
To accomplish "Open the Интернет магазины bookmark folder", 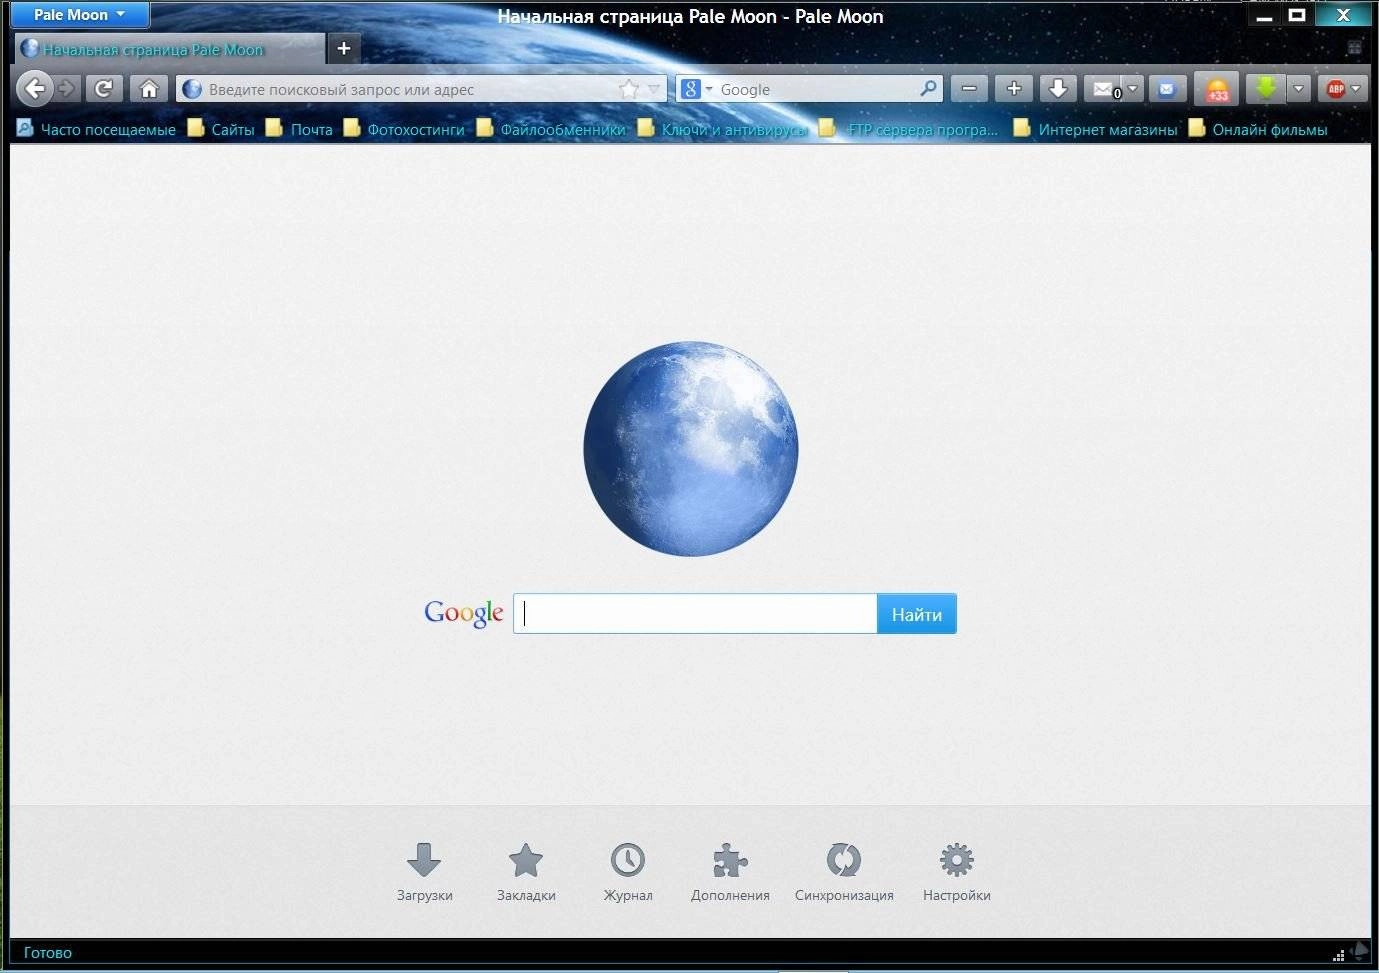I will (x=1096, y=129).
